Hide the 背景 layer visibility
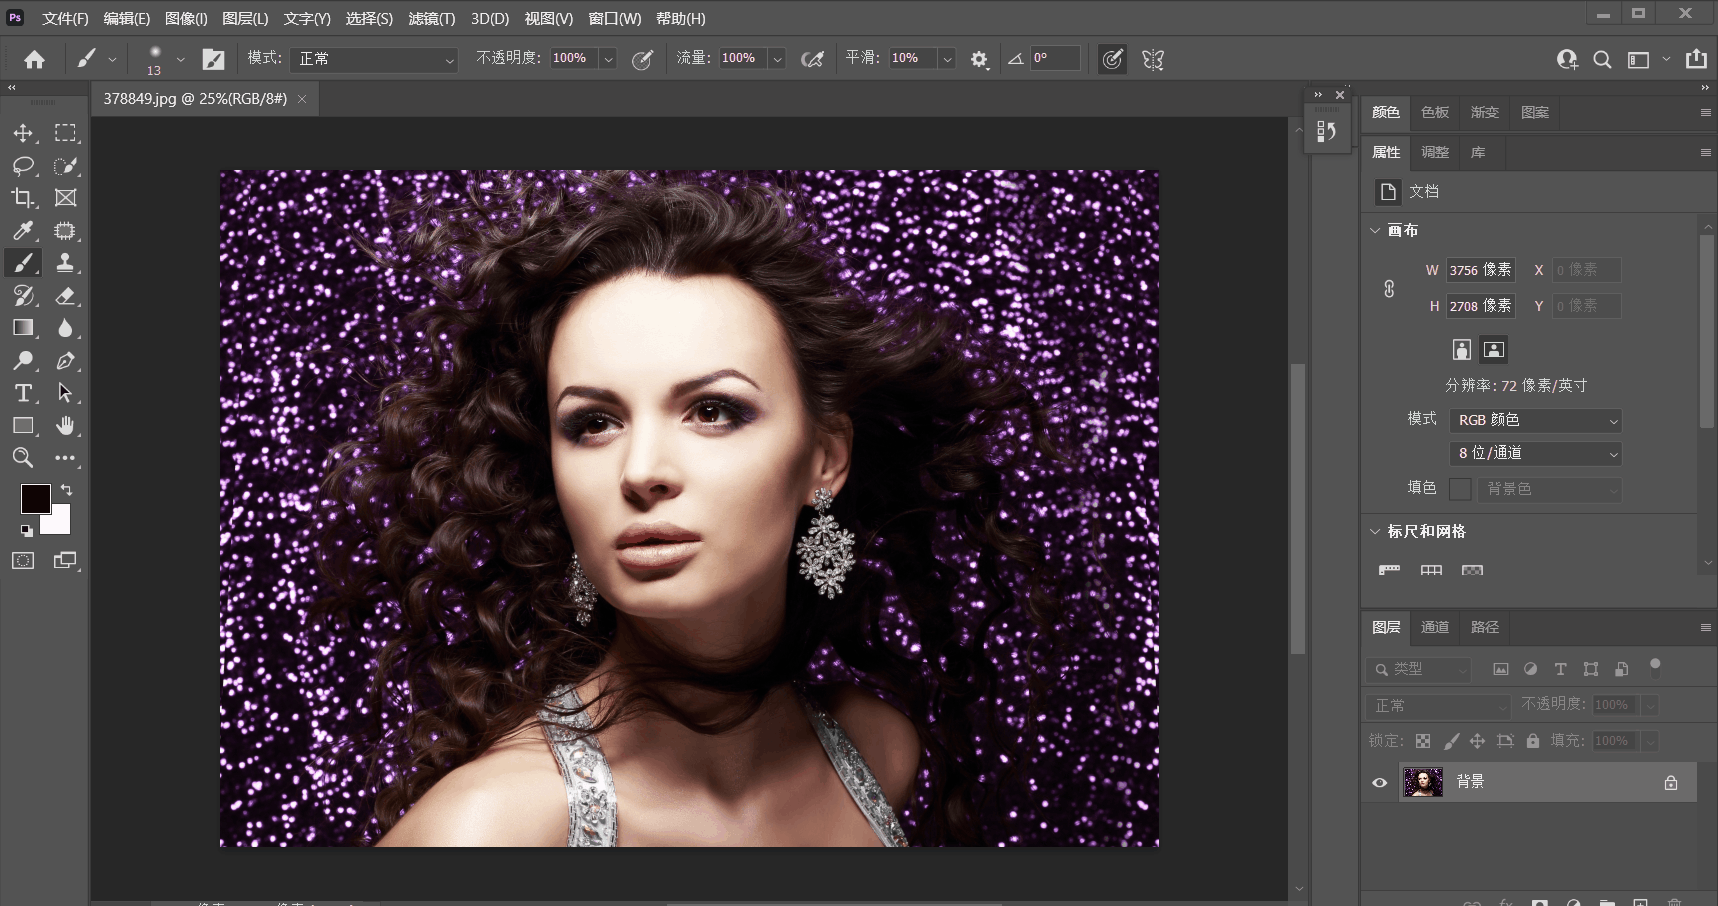Screen dimensions: 1718x906 coord(1380,783)
